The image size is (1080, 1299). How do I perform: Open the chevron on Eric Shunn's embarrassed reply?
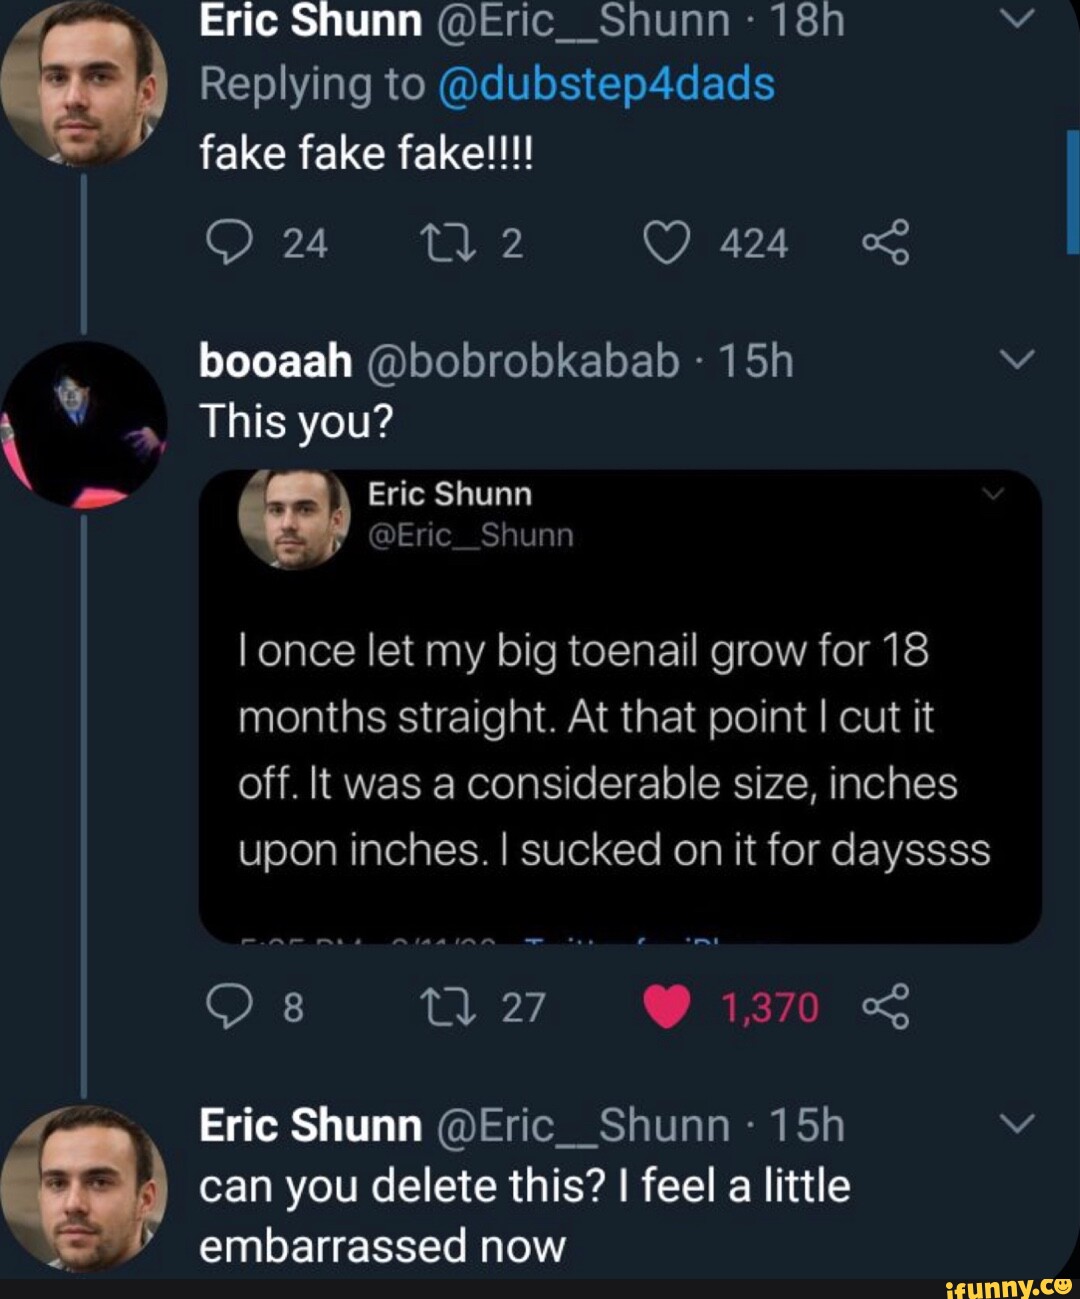point(1018,1122)
